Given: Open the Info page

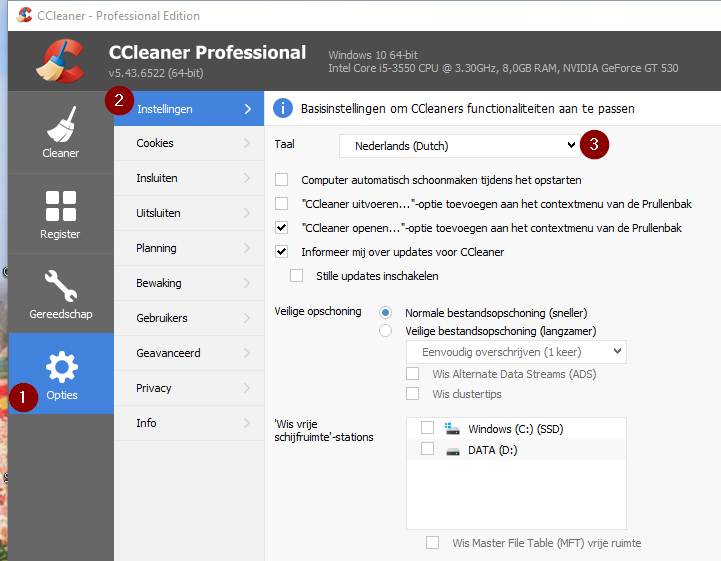Looking at the screenshot, I should tap(189, 423).
